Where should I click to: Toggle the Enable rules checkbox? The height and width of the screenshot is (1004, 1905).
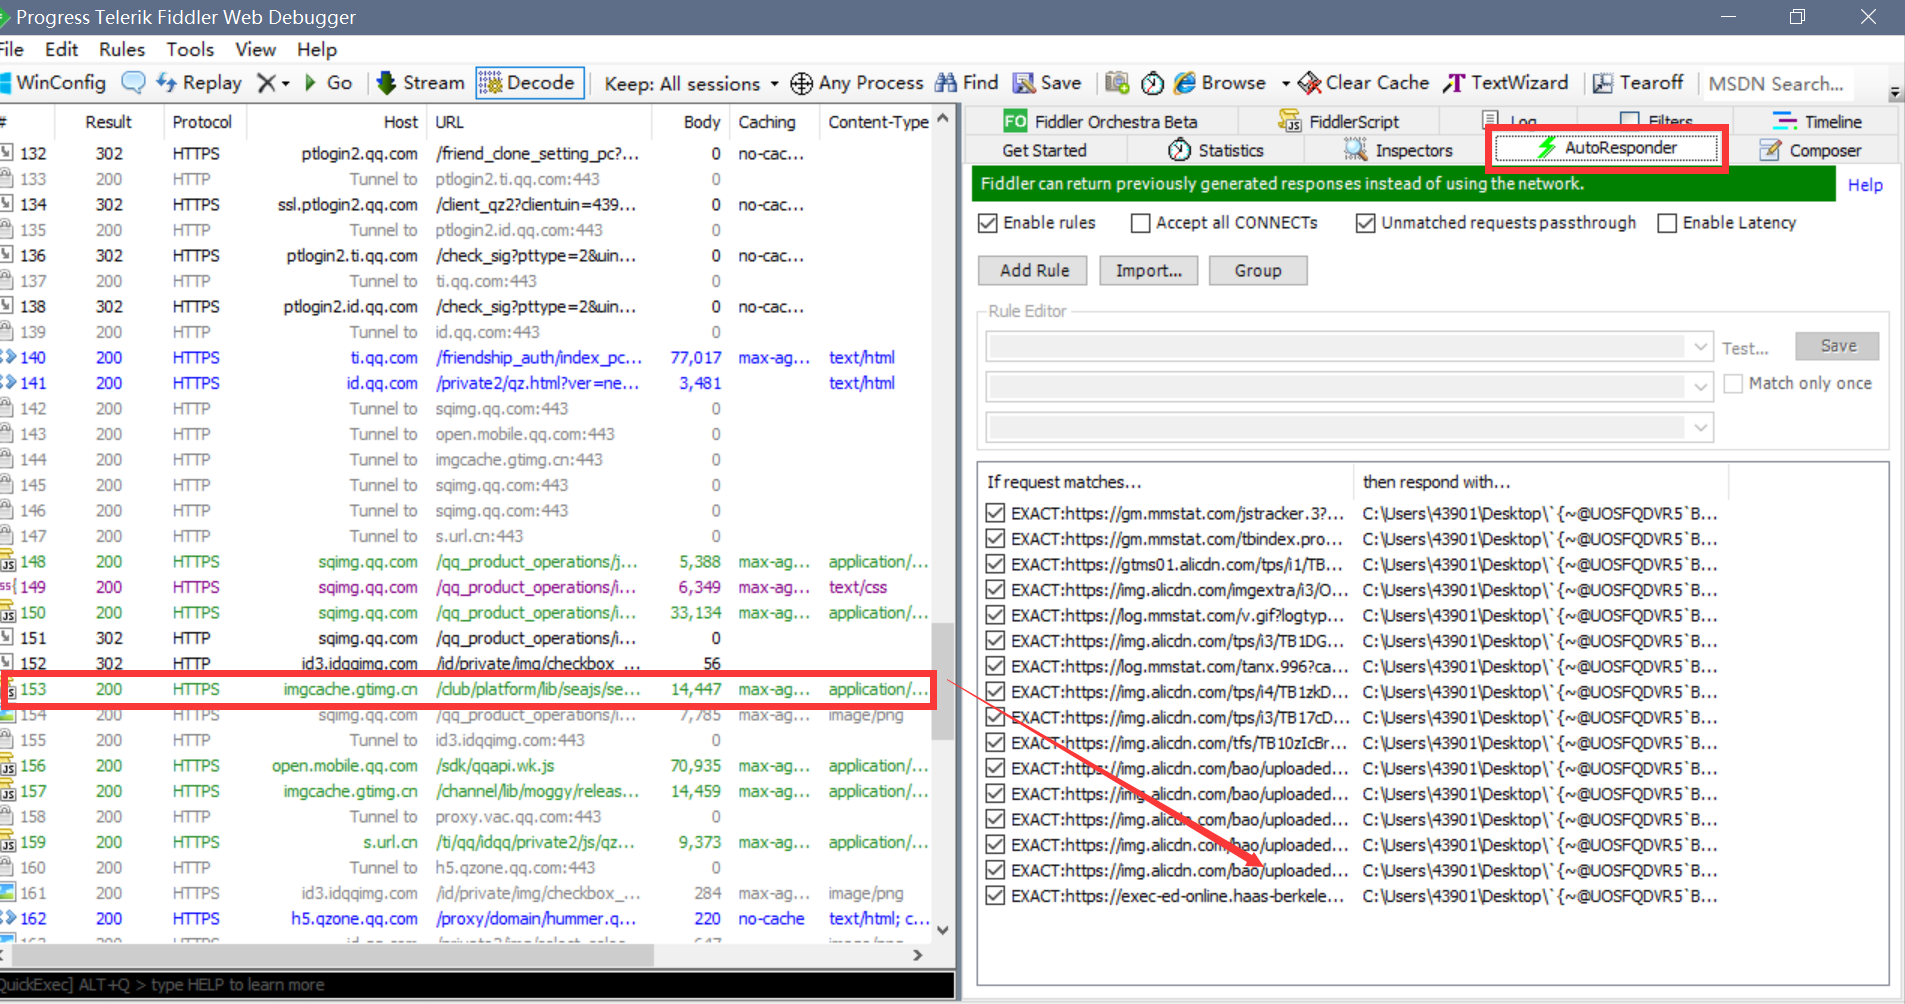[988, 223]
